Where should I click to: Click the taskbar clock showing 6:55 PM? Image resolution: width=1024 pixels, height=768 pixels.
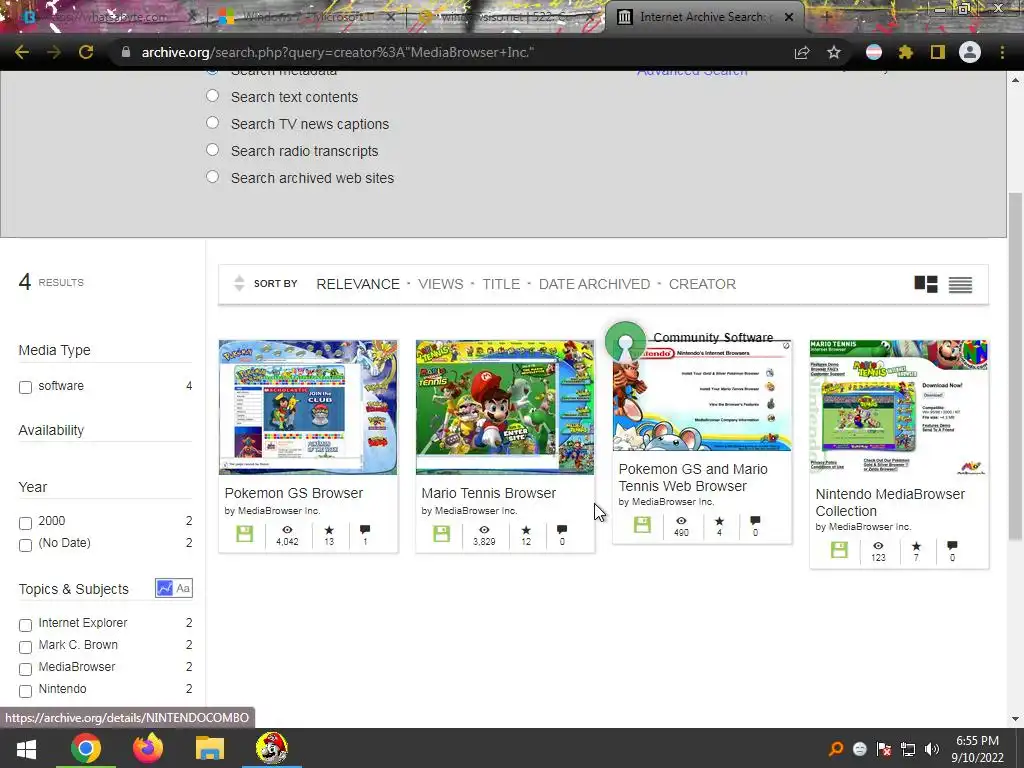(x=977, y=749)
